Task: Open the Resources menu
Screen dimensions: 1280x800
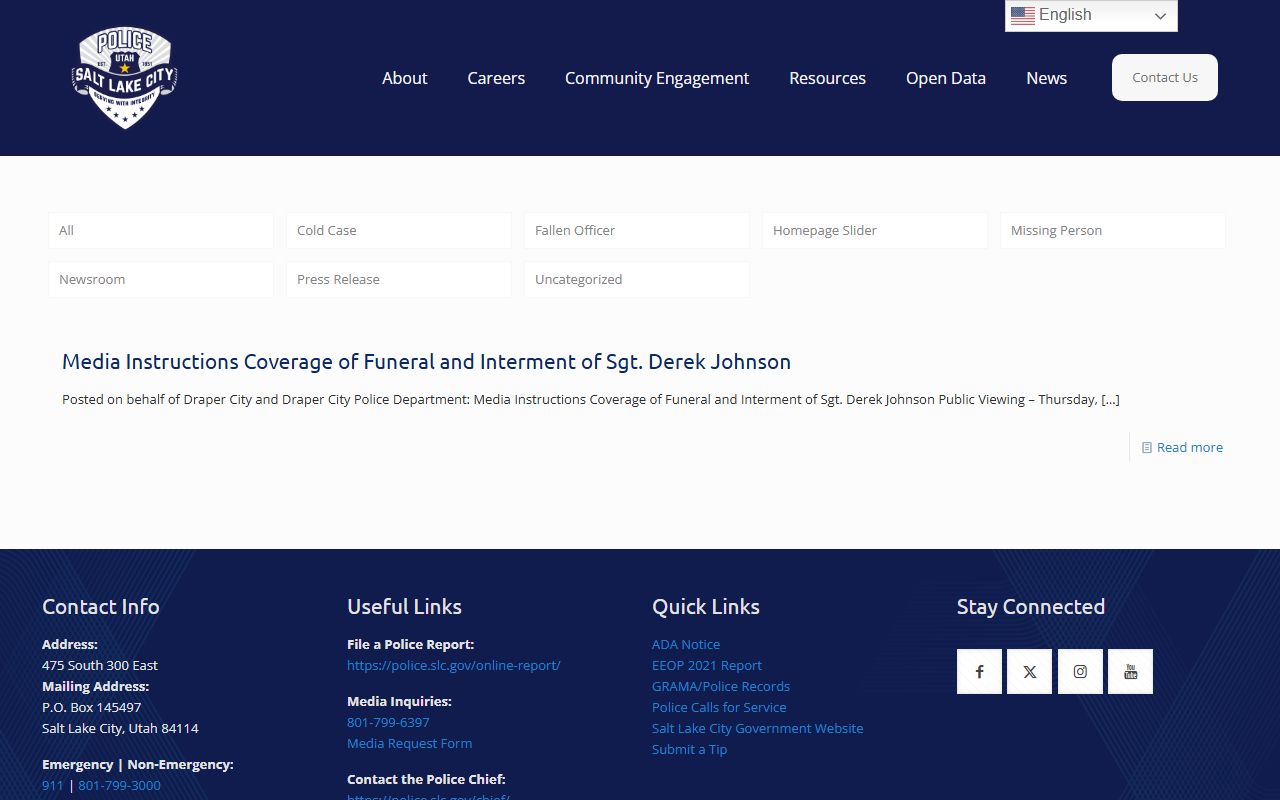Action: pos(827,78)
